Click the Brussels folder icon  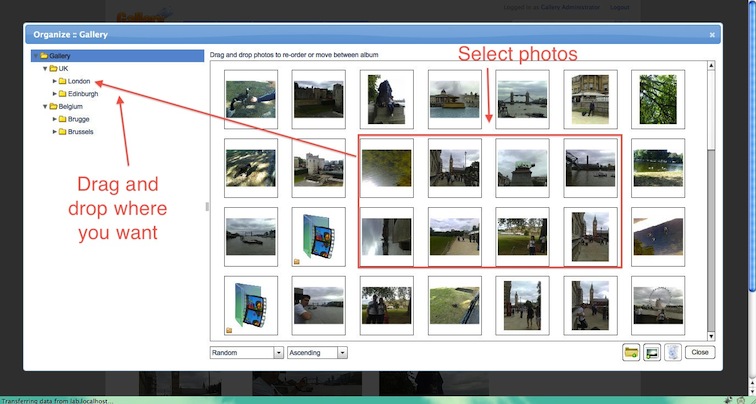click(63, 132)
